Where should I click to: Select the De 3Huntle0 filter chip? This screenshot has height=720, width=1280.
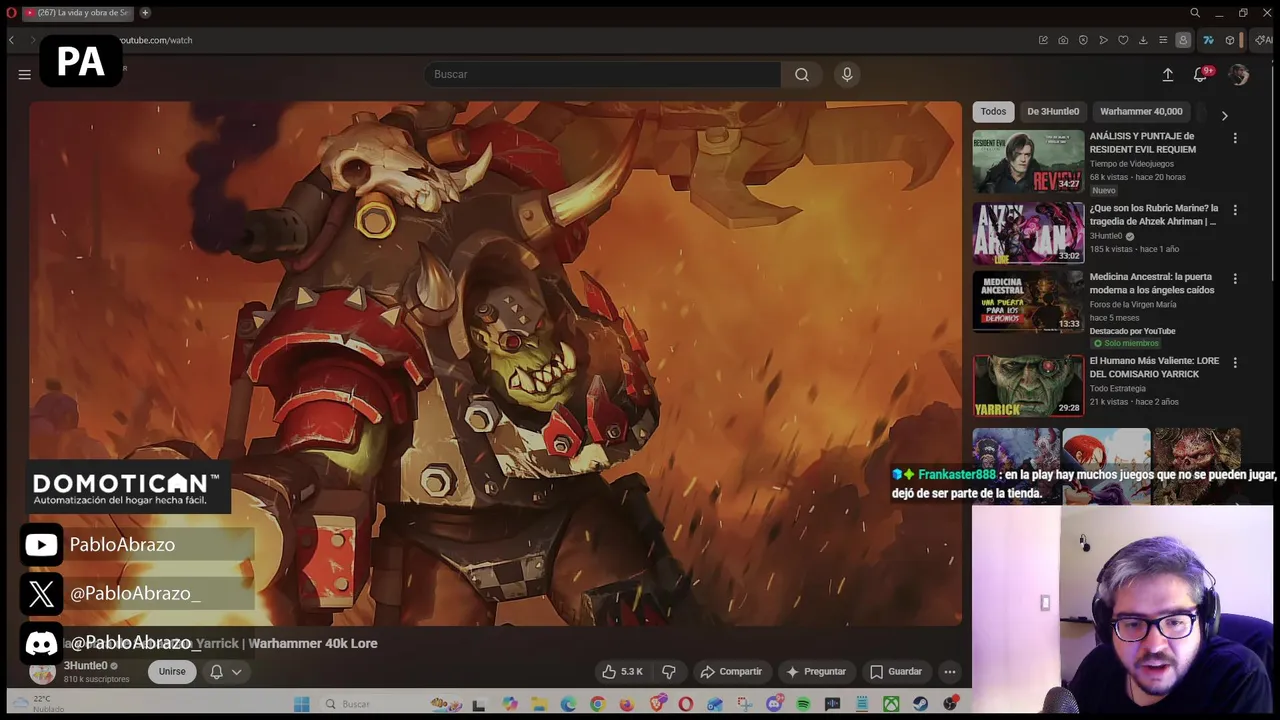tap(1053, 112)
